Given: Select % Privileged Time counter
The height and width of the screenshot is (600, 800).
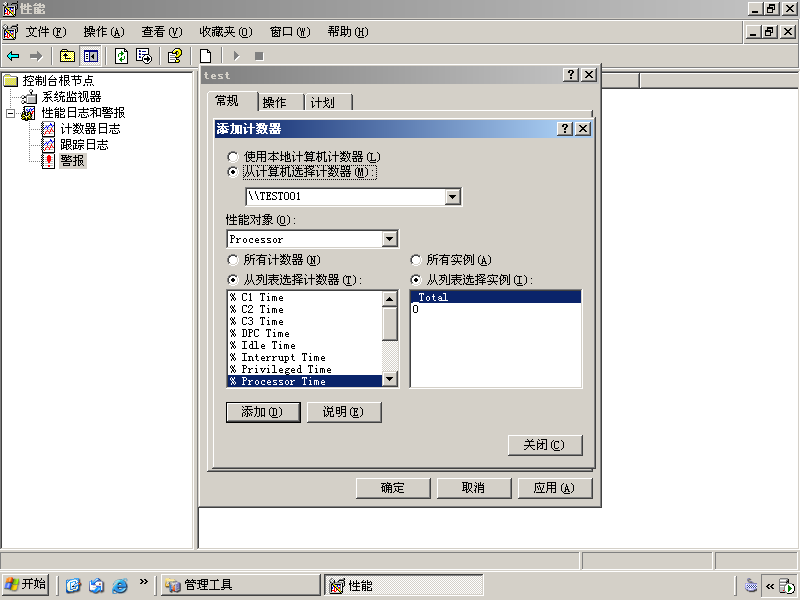Looking at the screenshot, I should (x=305, y=369).
